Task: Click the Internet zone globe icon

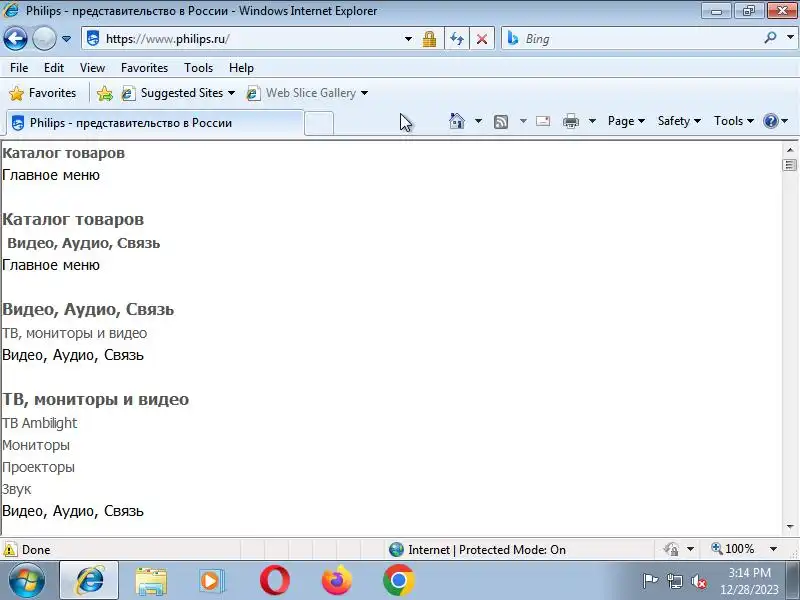Action: click(x=396, y=549)
